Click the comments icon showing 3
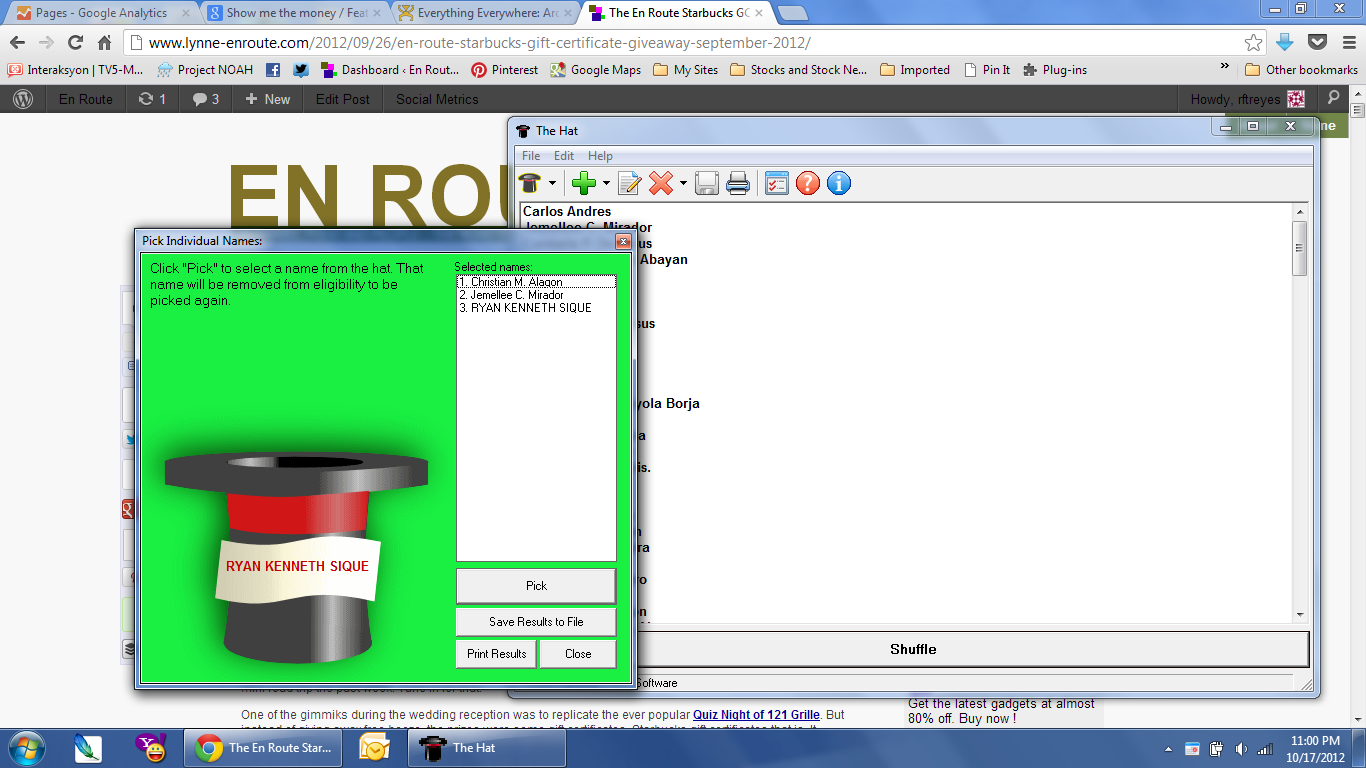Image resolution: width=1366 pixels, height=768 pixels. pos(205,99)
